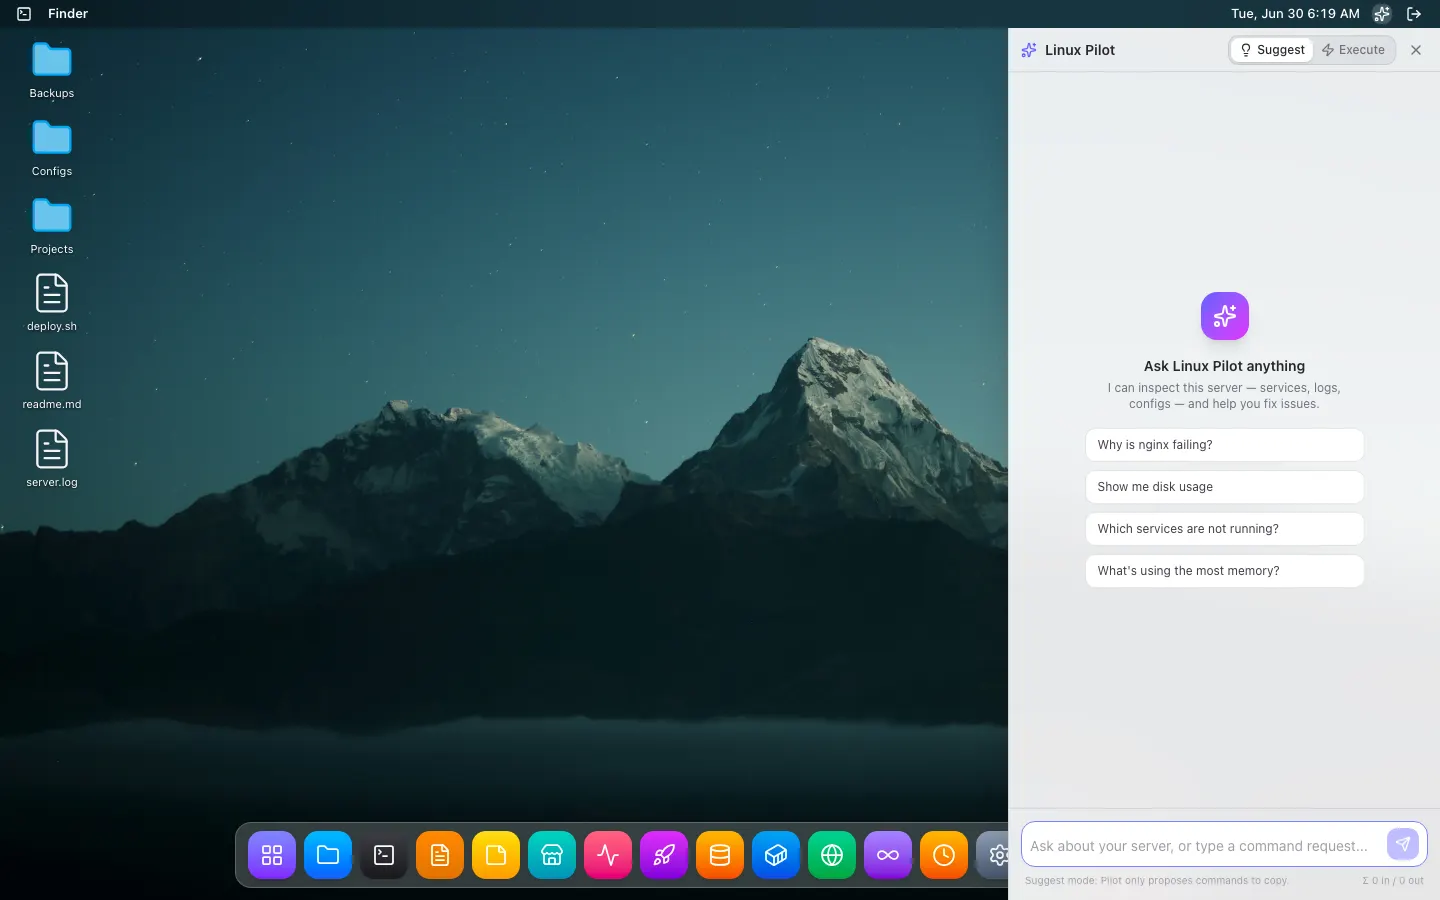Choose the 'Why is nginx failing?' suggestion
This screenshot has height=900, width=1440.
pyautogui.click(x=1224, y=445)
